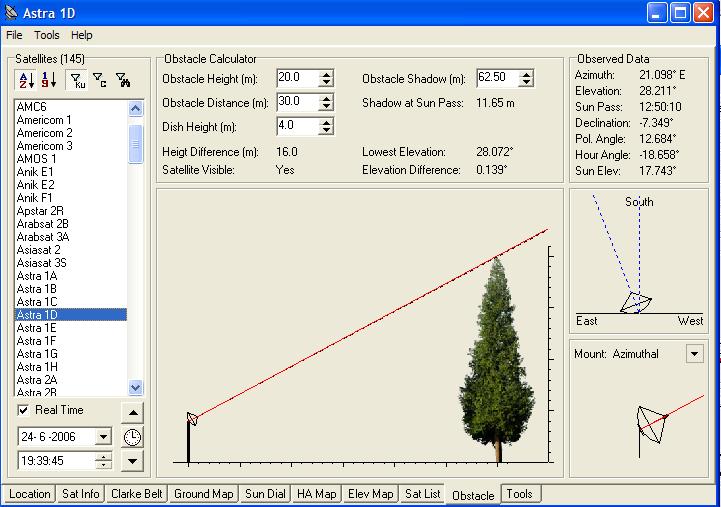Open the date dropdown showing 24-6-2006
The height and width of the screenshot is (507, 721).
[x=103, y=437]
